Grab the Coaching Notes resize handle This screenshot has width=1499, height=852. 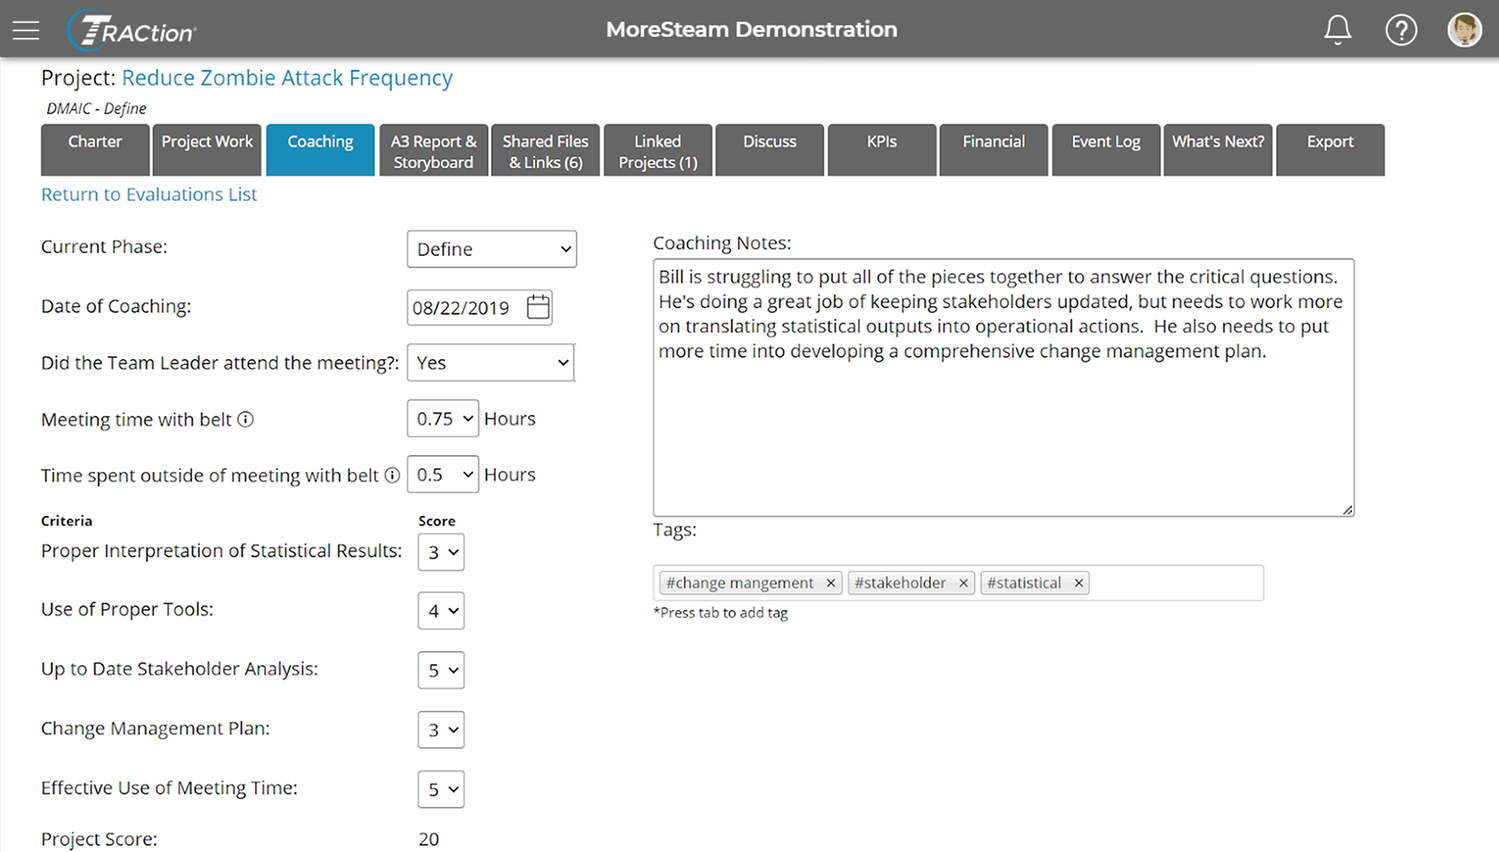[1347, 510]
